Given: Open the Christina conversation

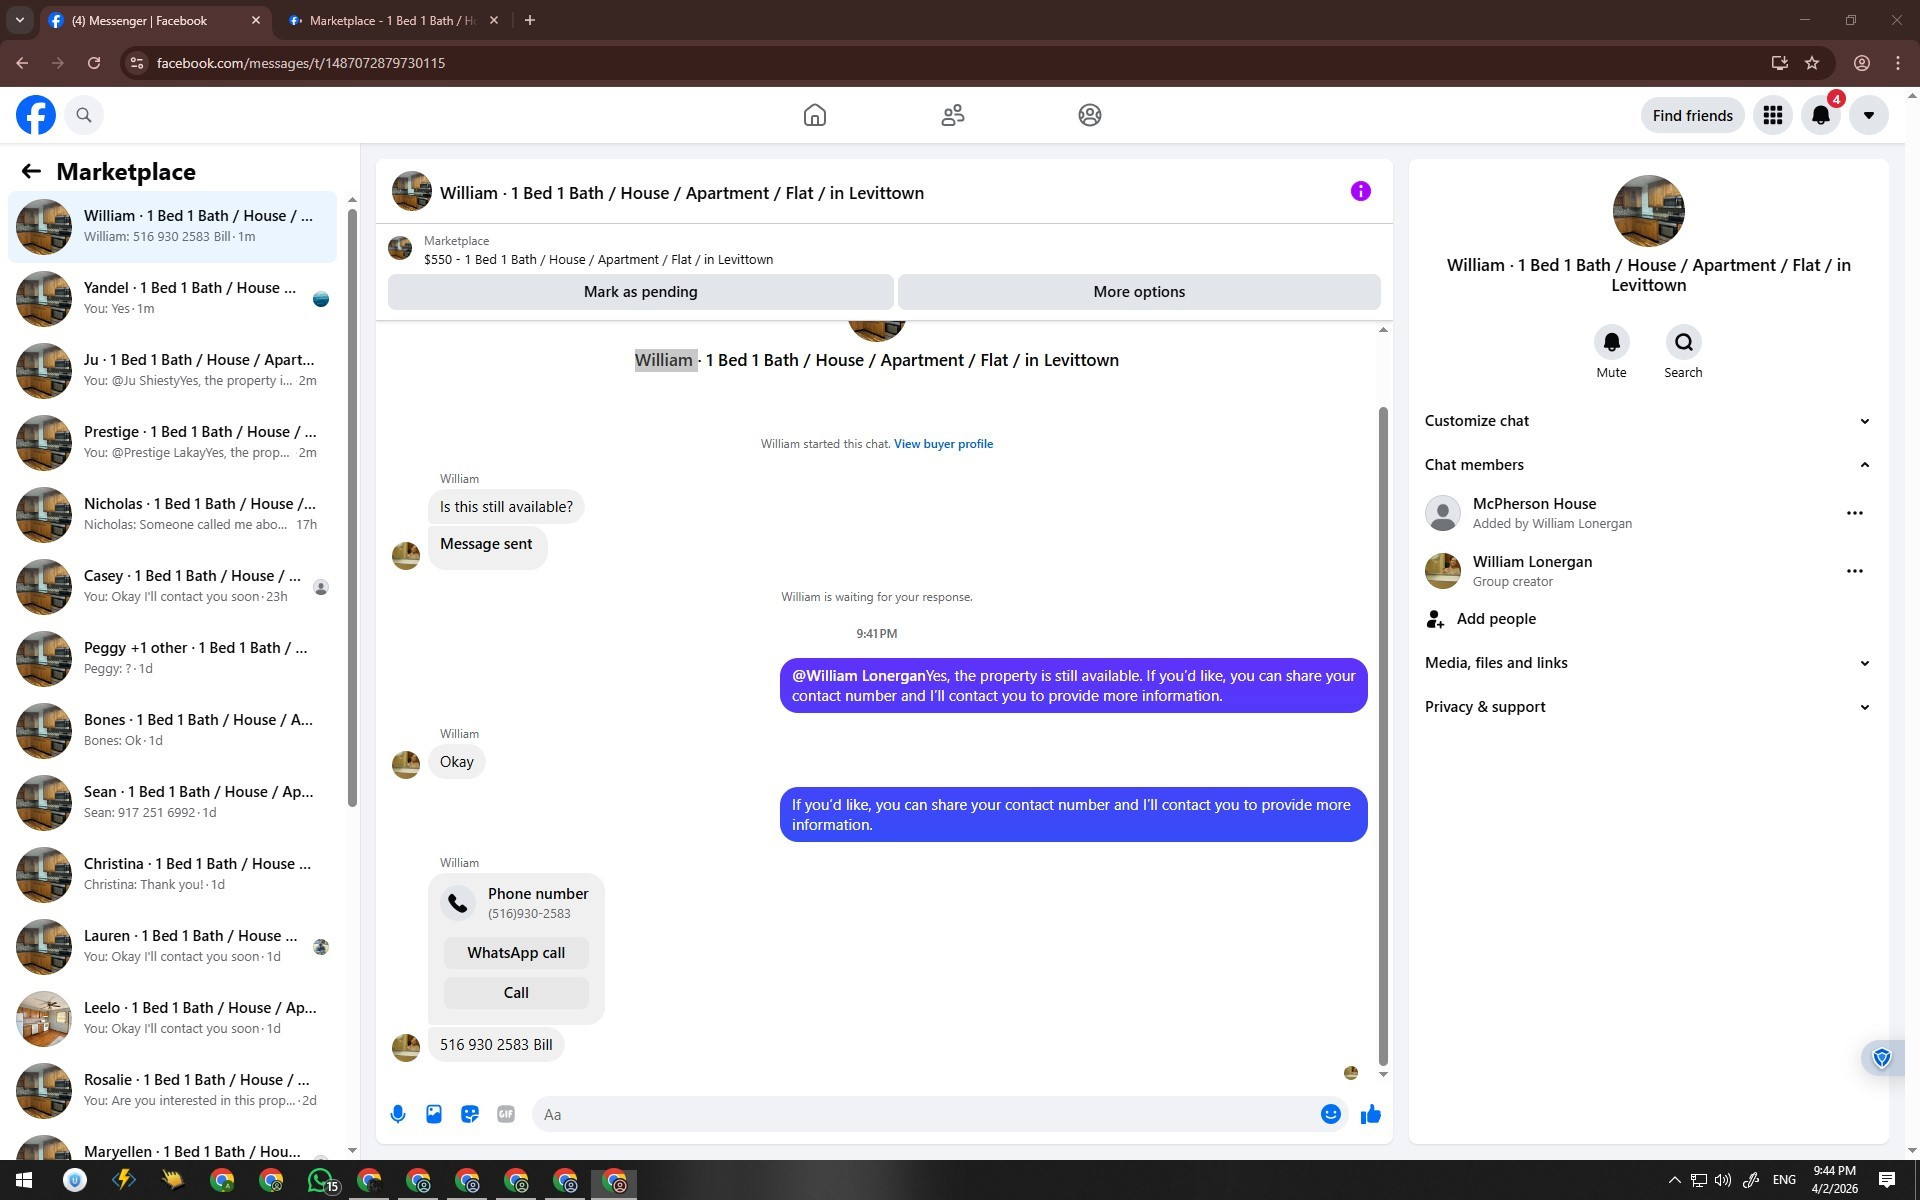Looking at the screenshot, I should coord(173,874).
